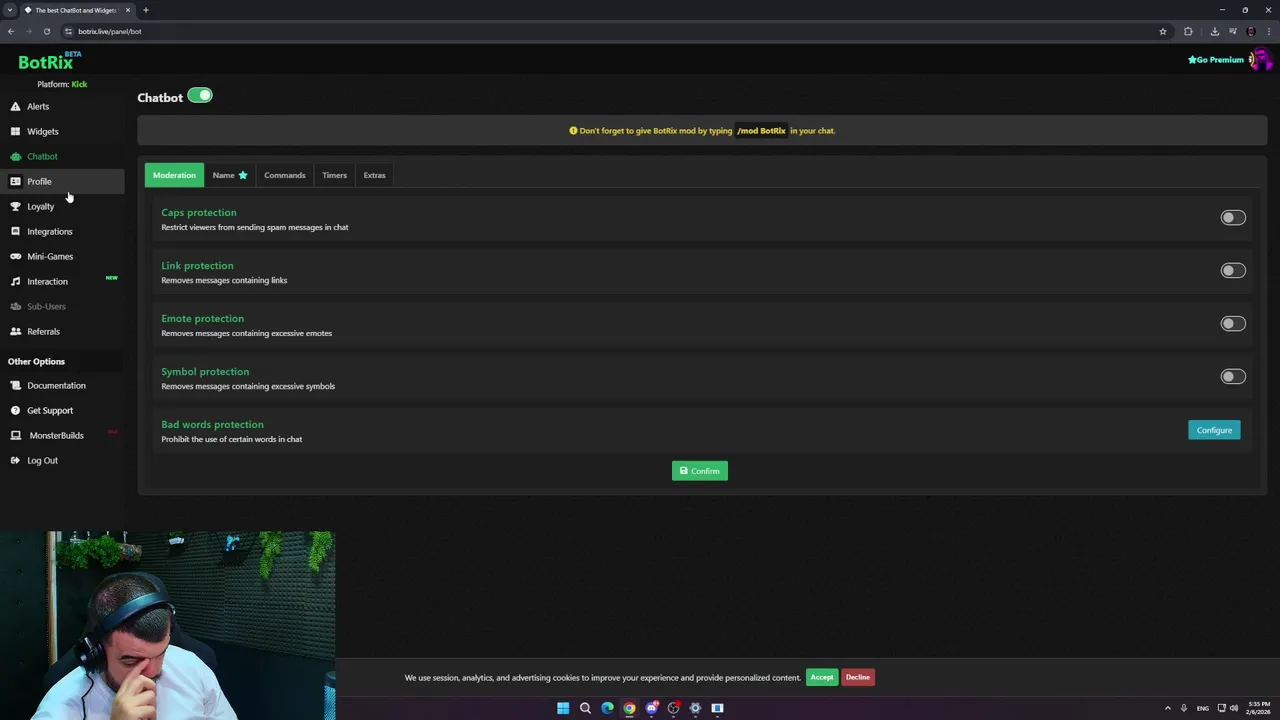Open a new browser tab with plus
1280x720 pixels.
[145, 10]
